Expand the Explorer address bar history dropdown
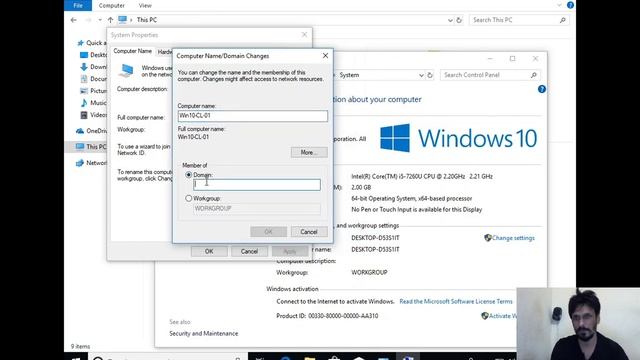Viewport: 640px width, 360px height. [x=450, y=20]
